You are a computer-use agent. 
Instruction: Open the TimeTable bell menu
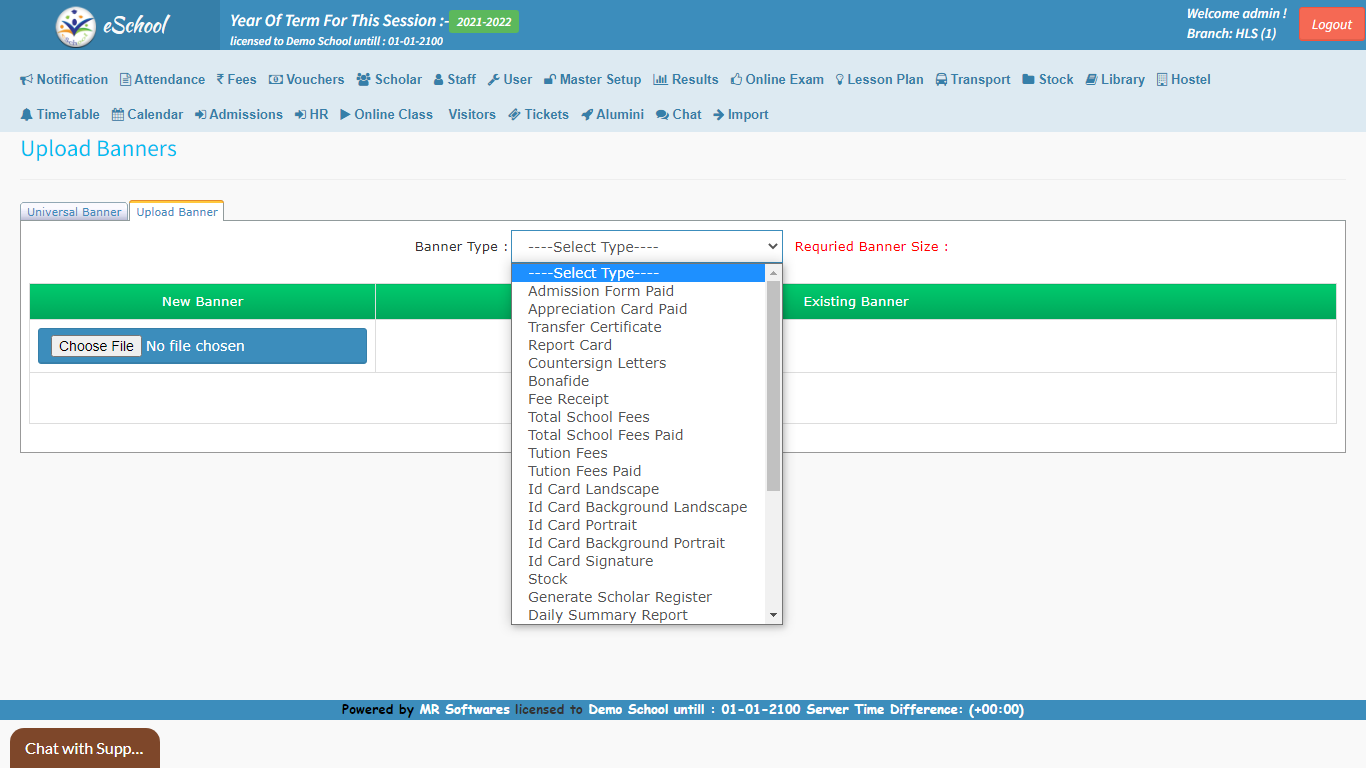60,115
